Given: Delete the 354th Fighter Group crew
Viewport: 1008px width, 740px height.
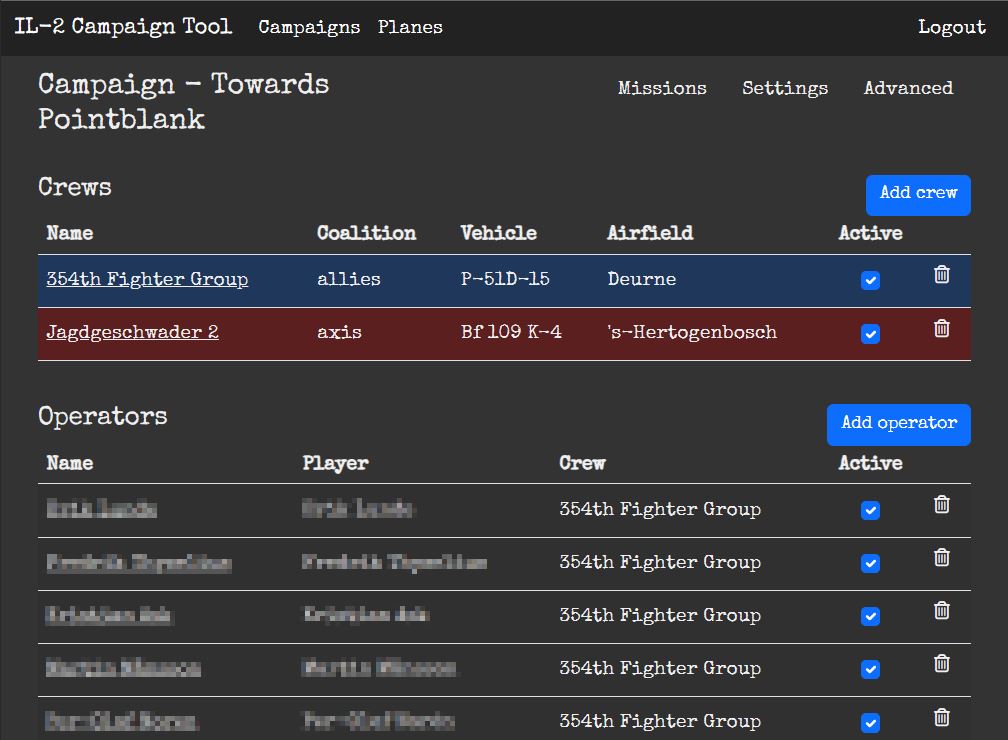Looking at the screenshot, I should click(941, 275).
